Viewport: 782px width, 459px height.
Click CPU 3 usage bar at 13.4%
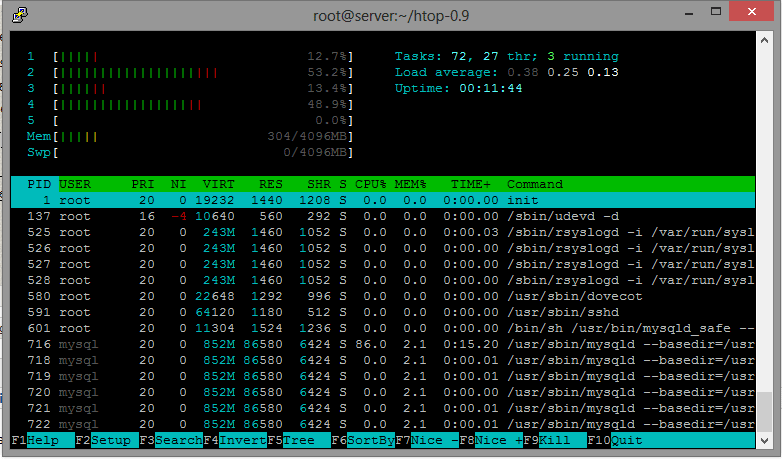coord(203,88)
